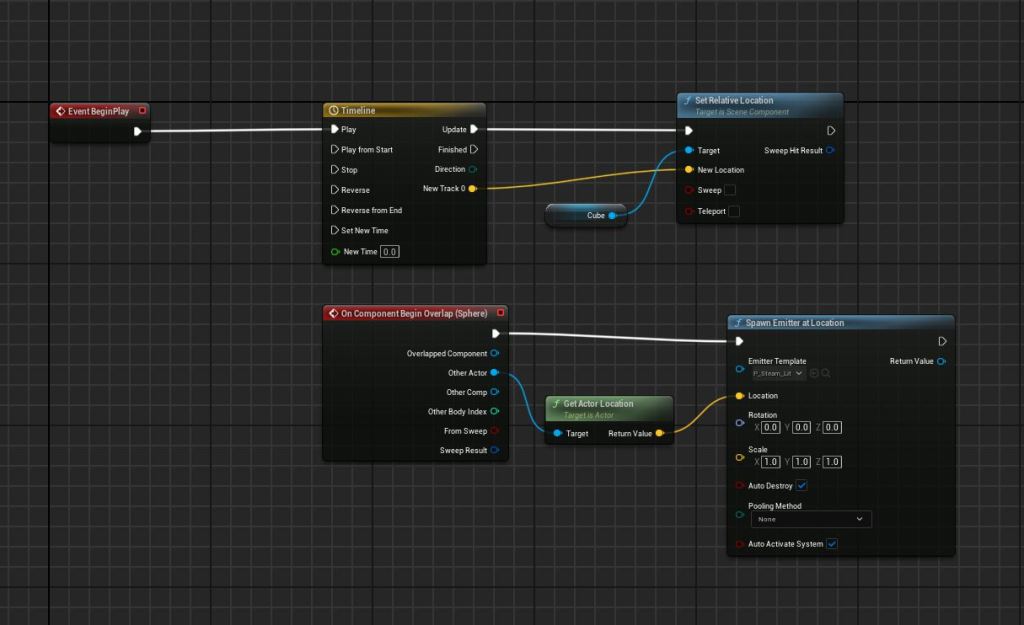Screen dimensions: 1024x625
Task: Toggle the Auto Activate System checkbox
Action: click(832, 544)
